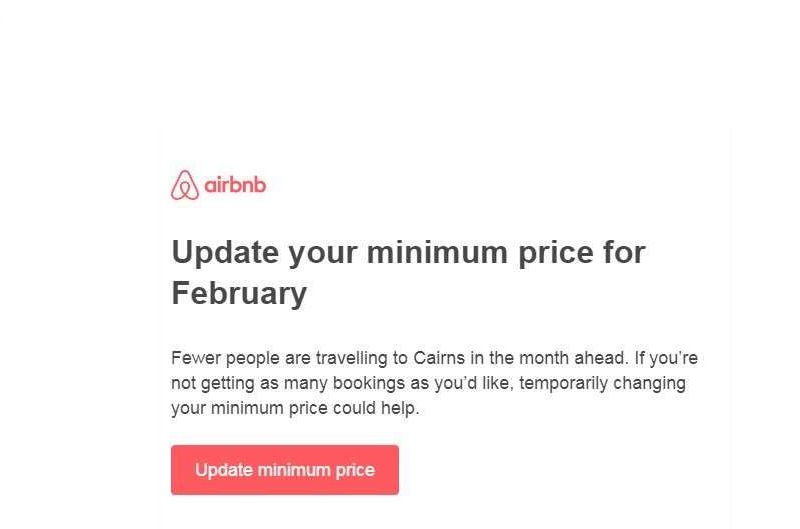Click the Update minimum price button

pyautogui.click(x=285, y=470)
